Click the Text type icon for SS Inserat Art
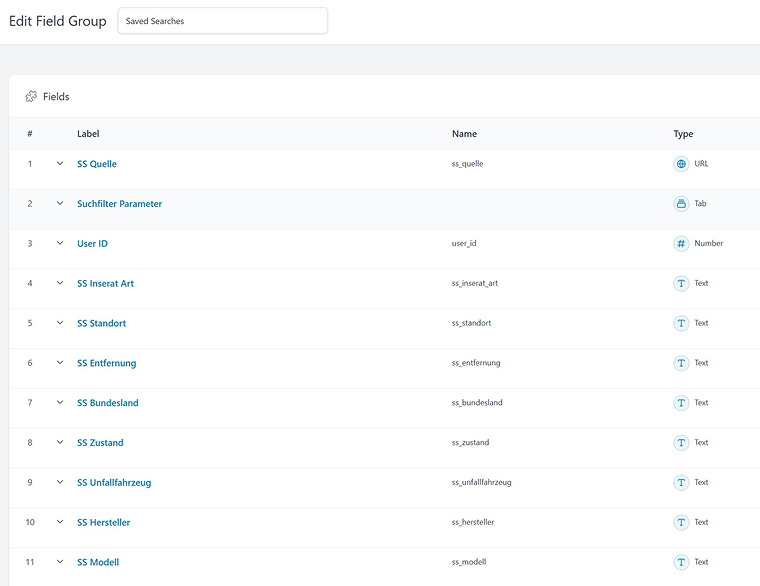 click(x=681, y=283)
